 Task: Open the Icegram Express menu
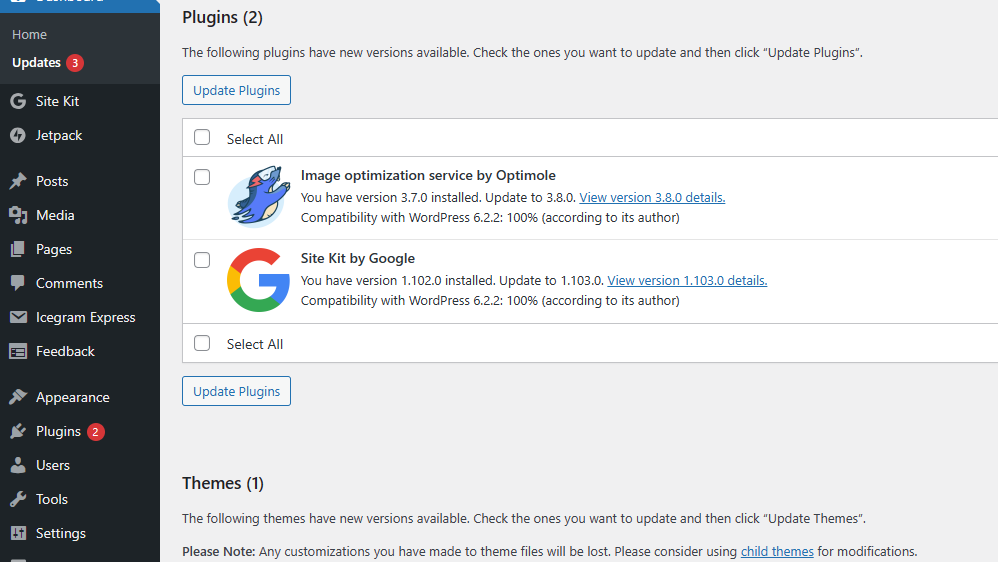point(85,317)
